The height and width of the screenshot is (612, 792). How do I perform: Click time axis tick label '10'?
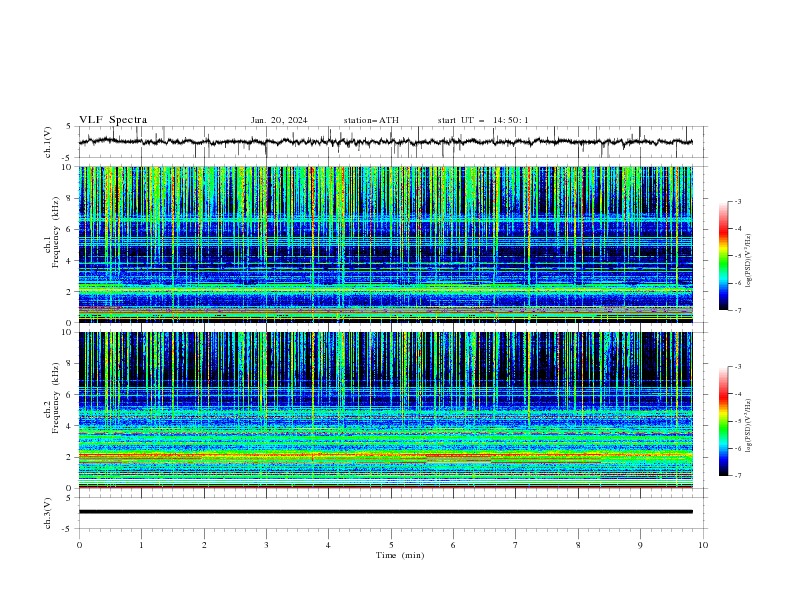[x=703, y=545]
